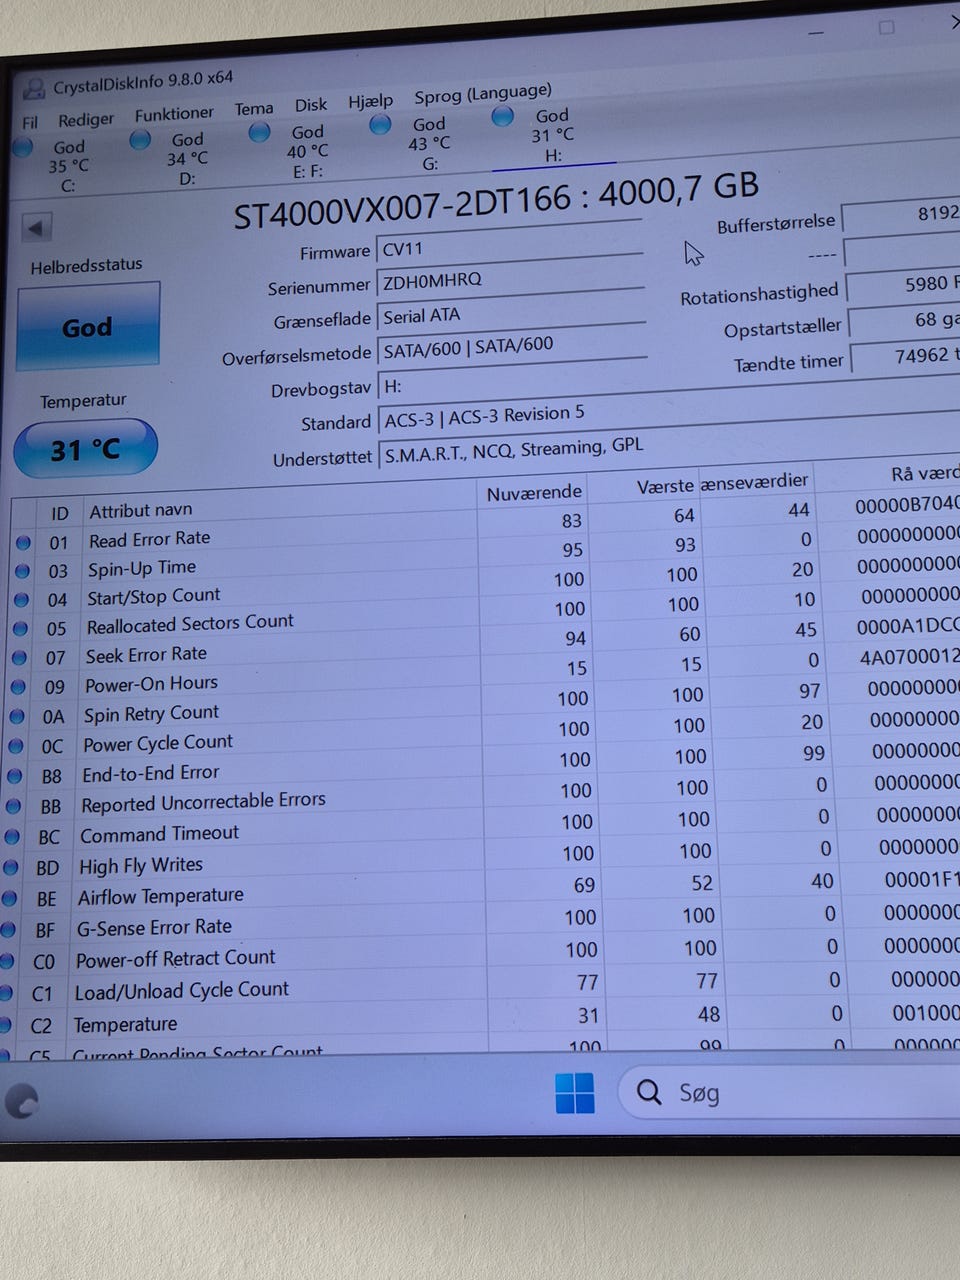The image size is (960, 1280).
Task: Click the Firmware field CV11
Action: coord(510,242)
